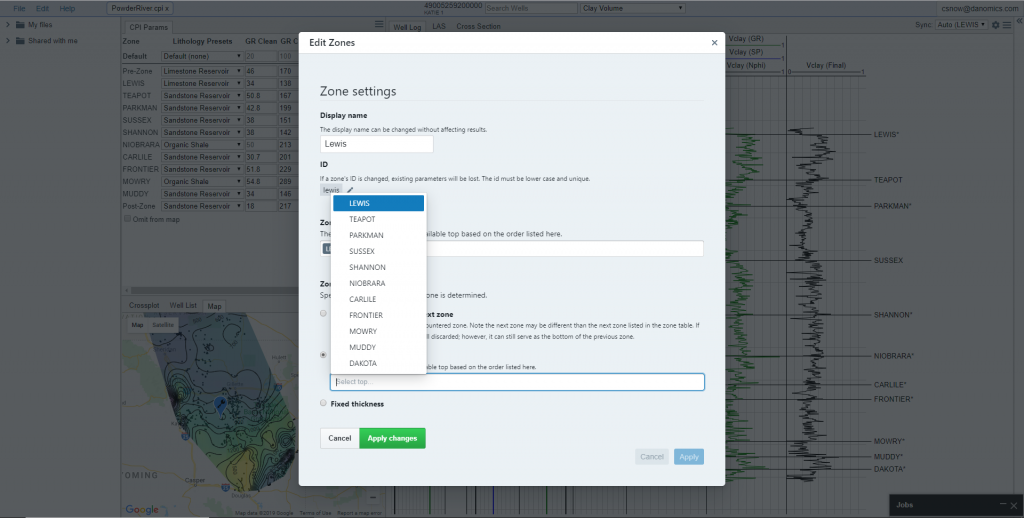Choose PARKMAN in the top dropdown list

[x=379, y=235]
